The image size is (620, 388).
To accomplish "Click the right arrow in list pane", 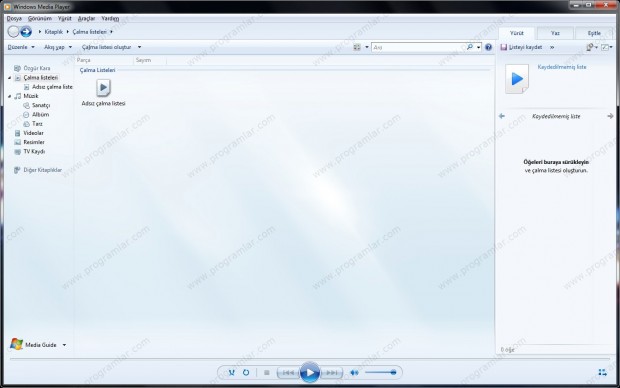I will pyautogui.click(x=610, y=116).
